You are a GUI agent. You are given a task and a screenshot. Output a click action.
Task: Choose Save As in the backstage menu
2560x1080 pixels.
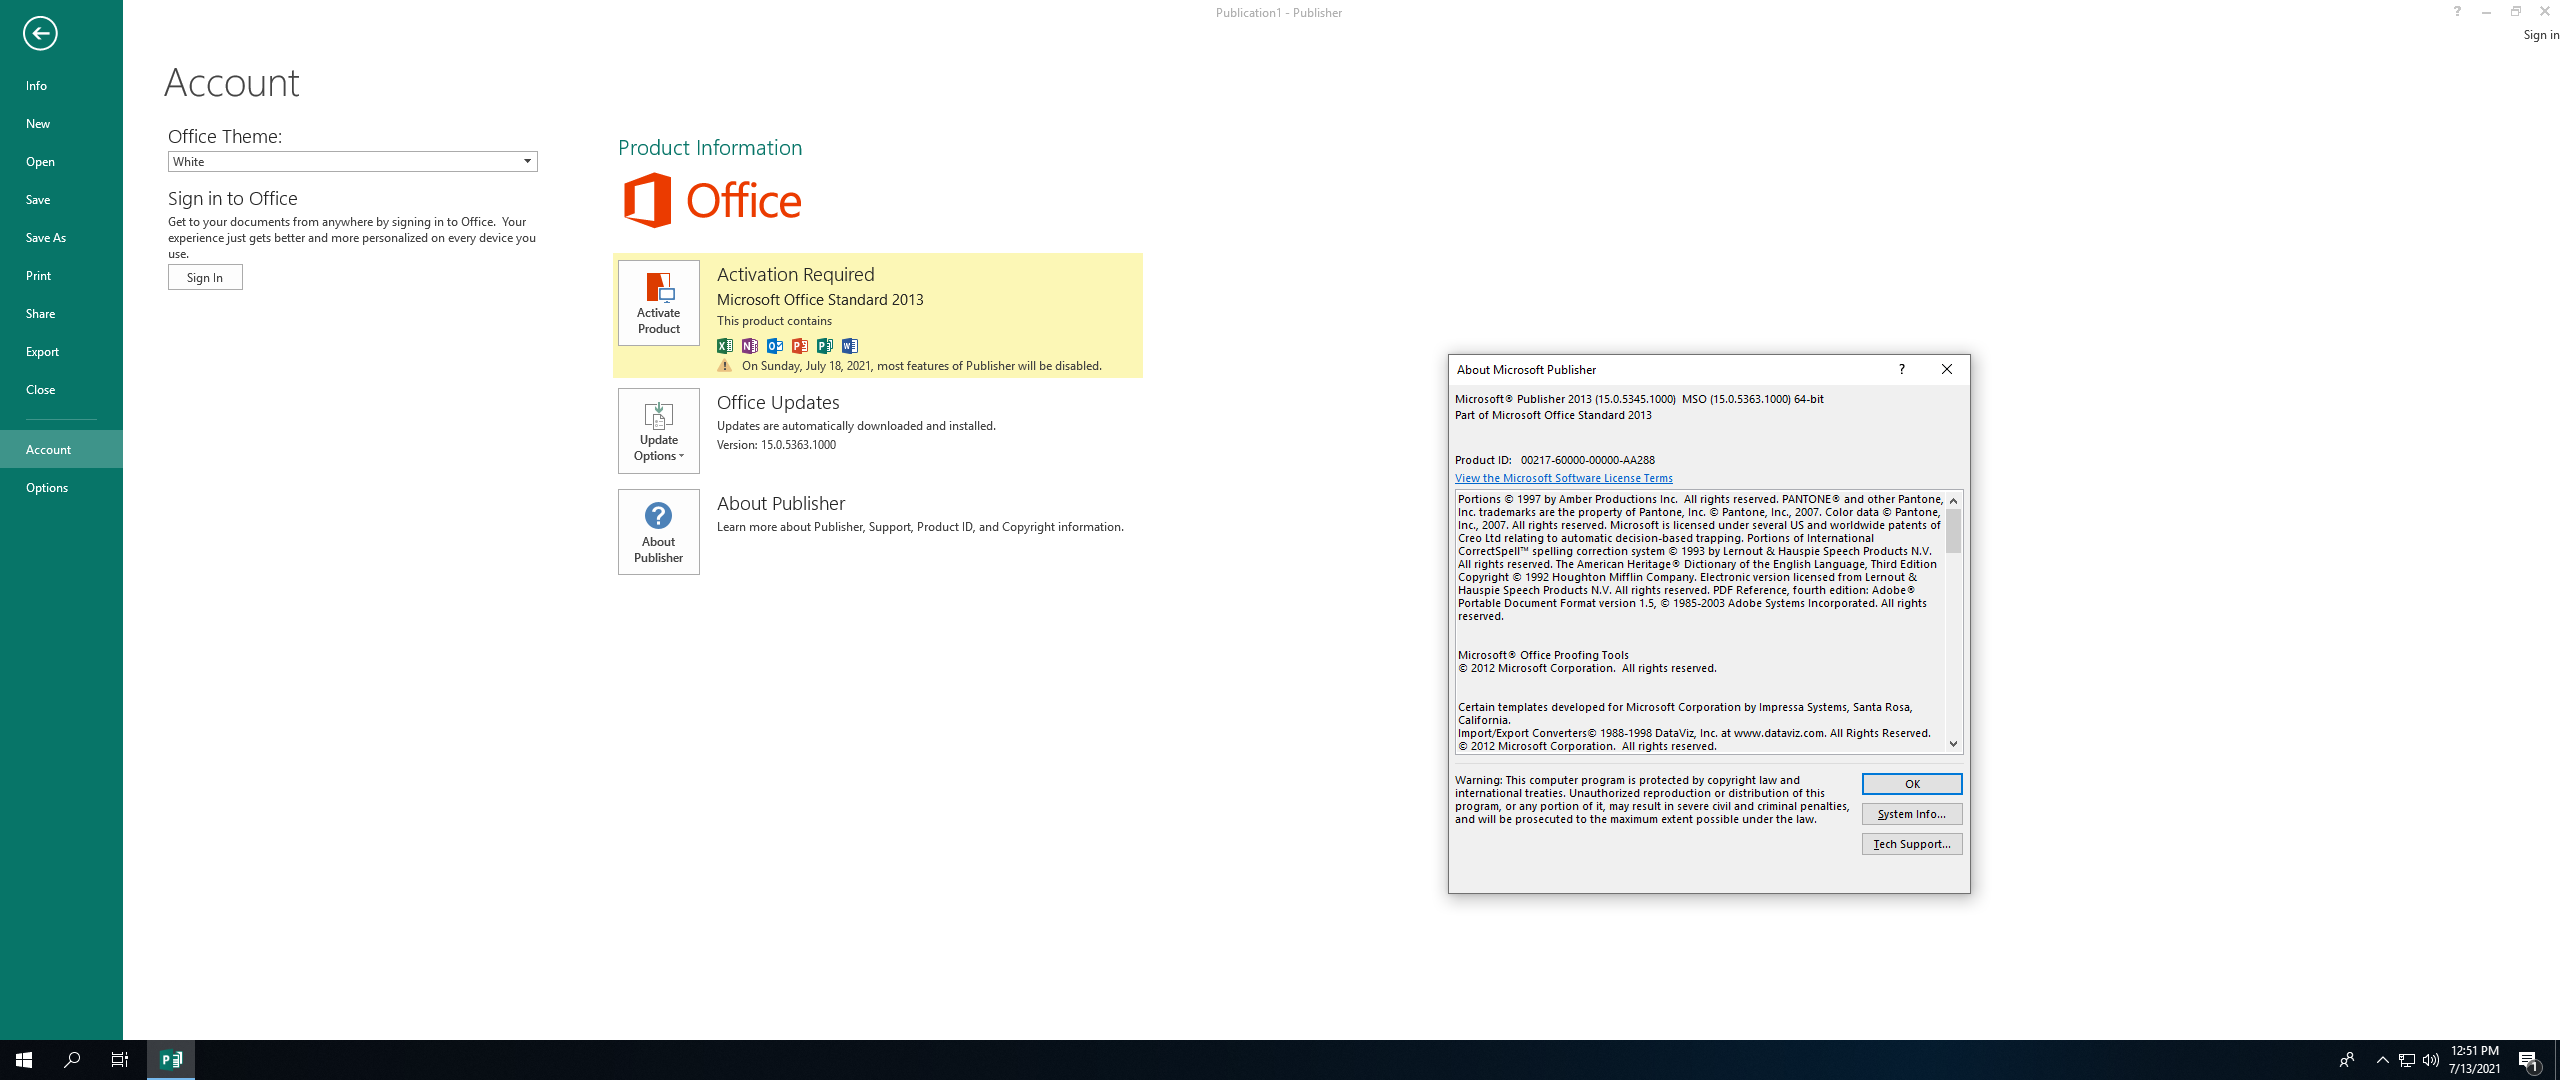pos(61,238)
